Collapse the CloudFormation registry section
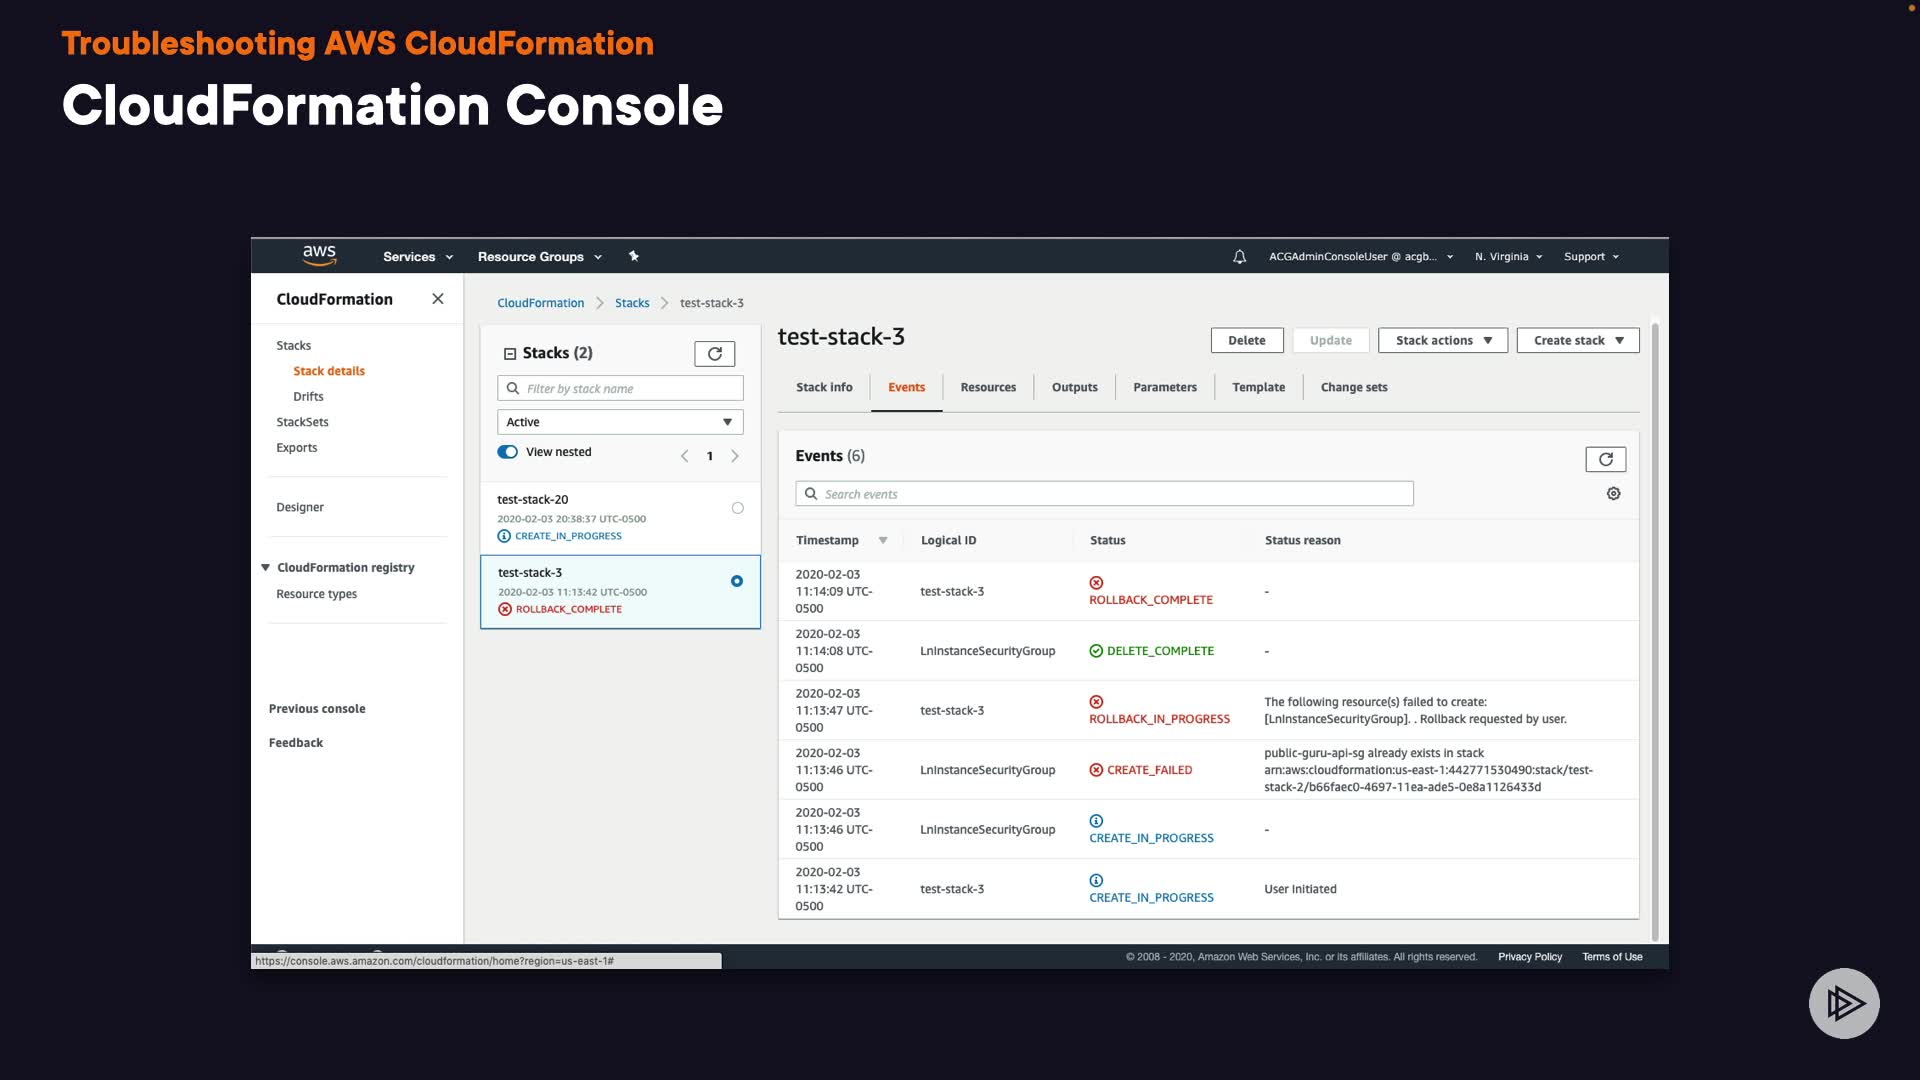 pos(266,567)
